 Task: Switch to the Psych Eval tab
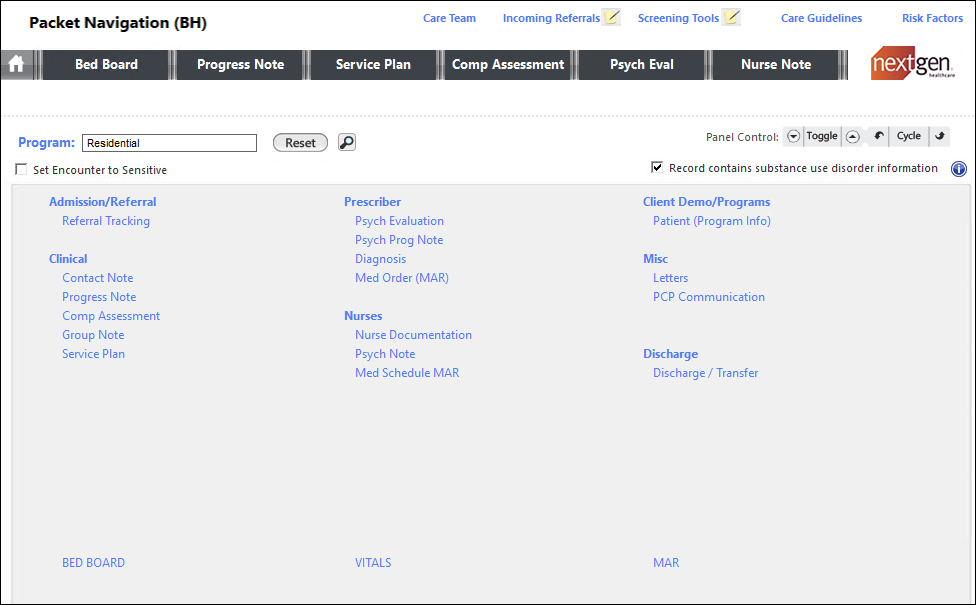click(x=641, y=64)
